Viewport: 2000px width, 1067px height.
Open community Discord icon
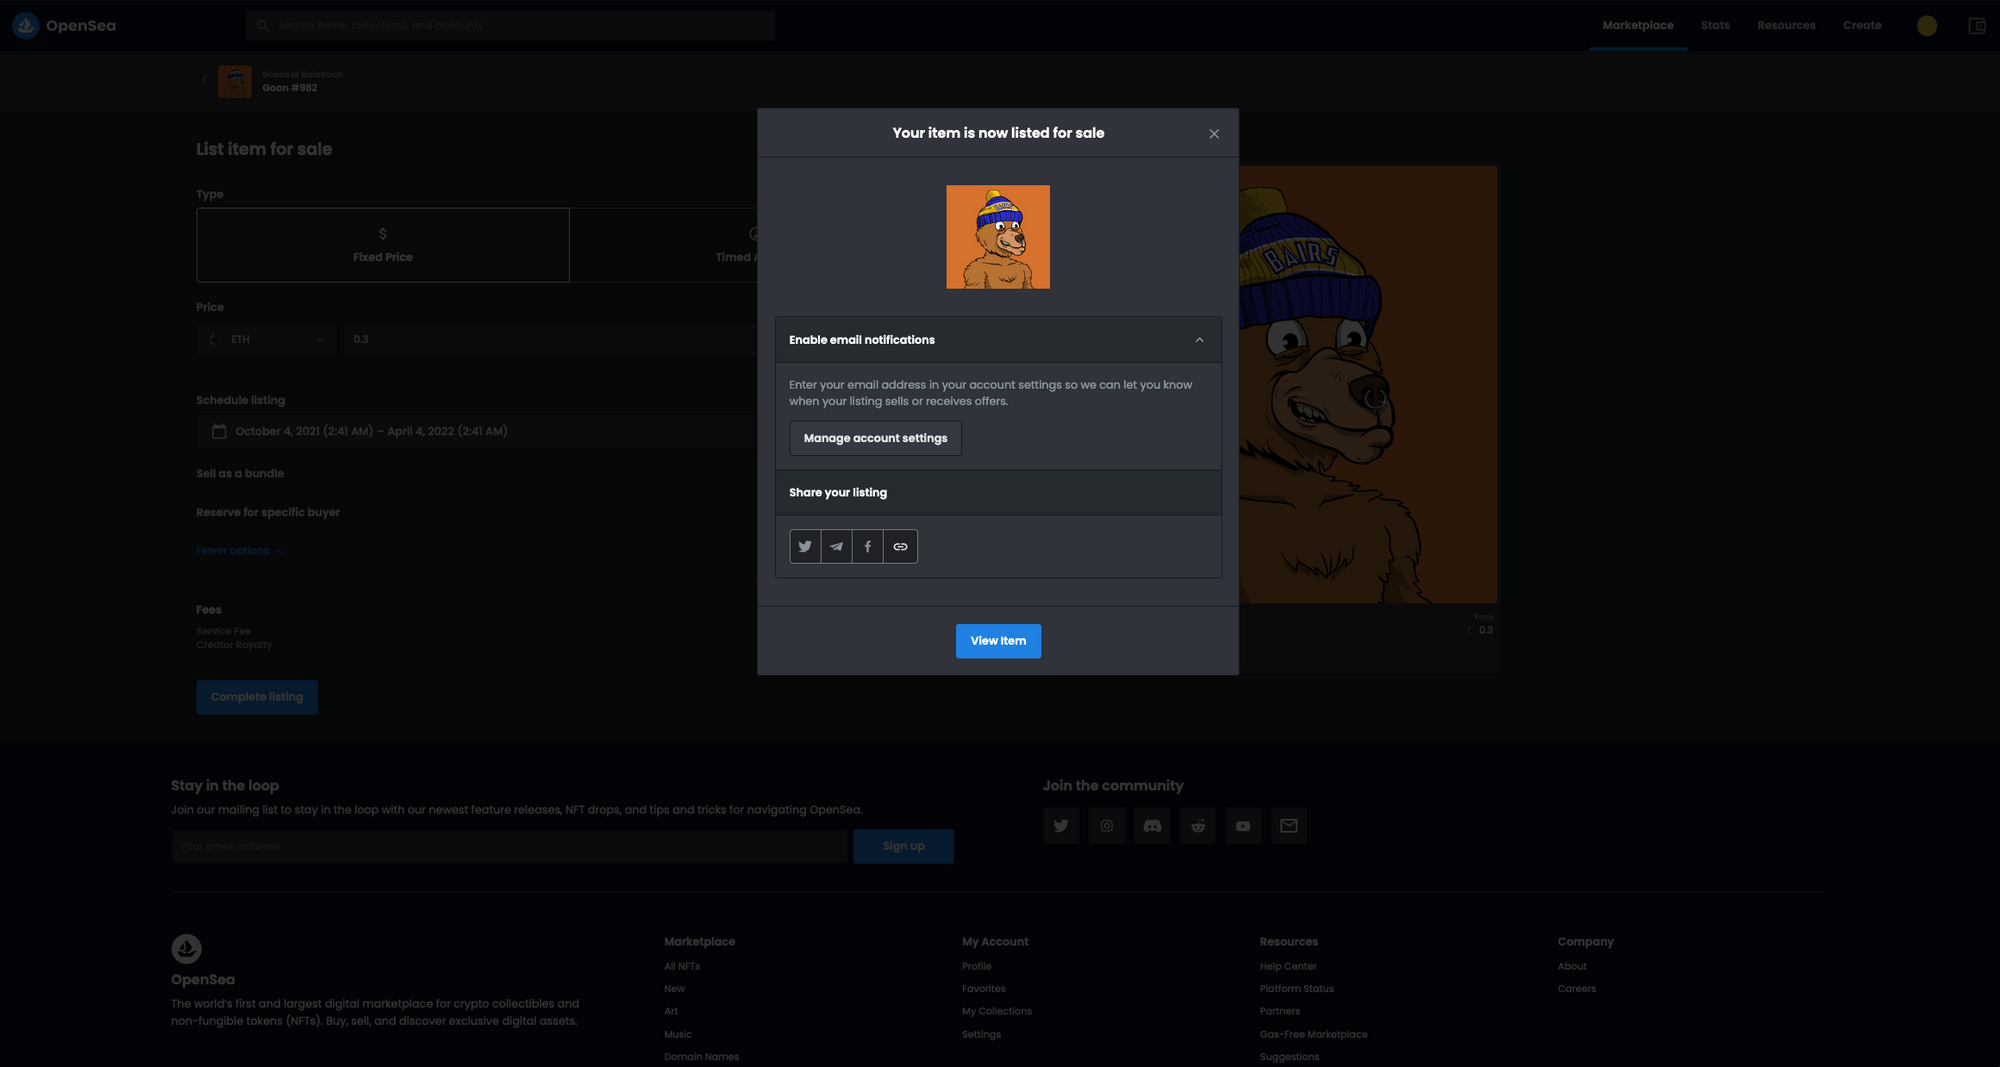coord(1152,826)
